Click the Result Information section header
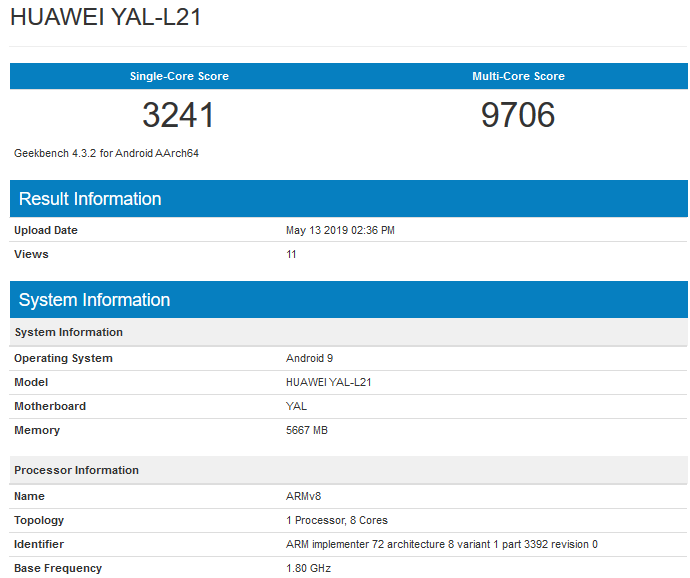 (349, 199)
